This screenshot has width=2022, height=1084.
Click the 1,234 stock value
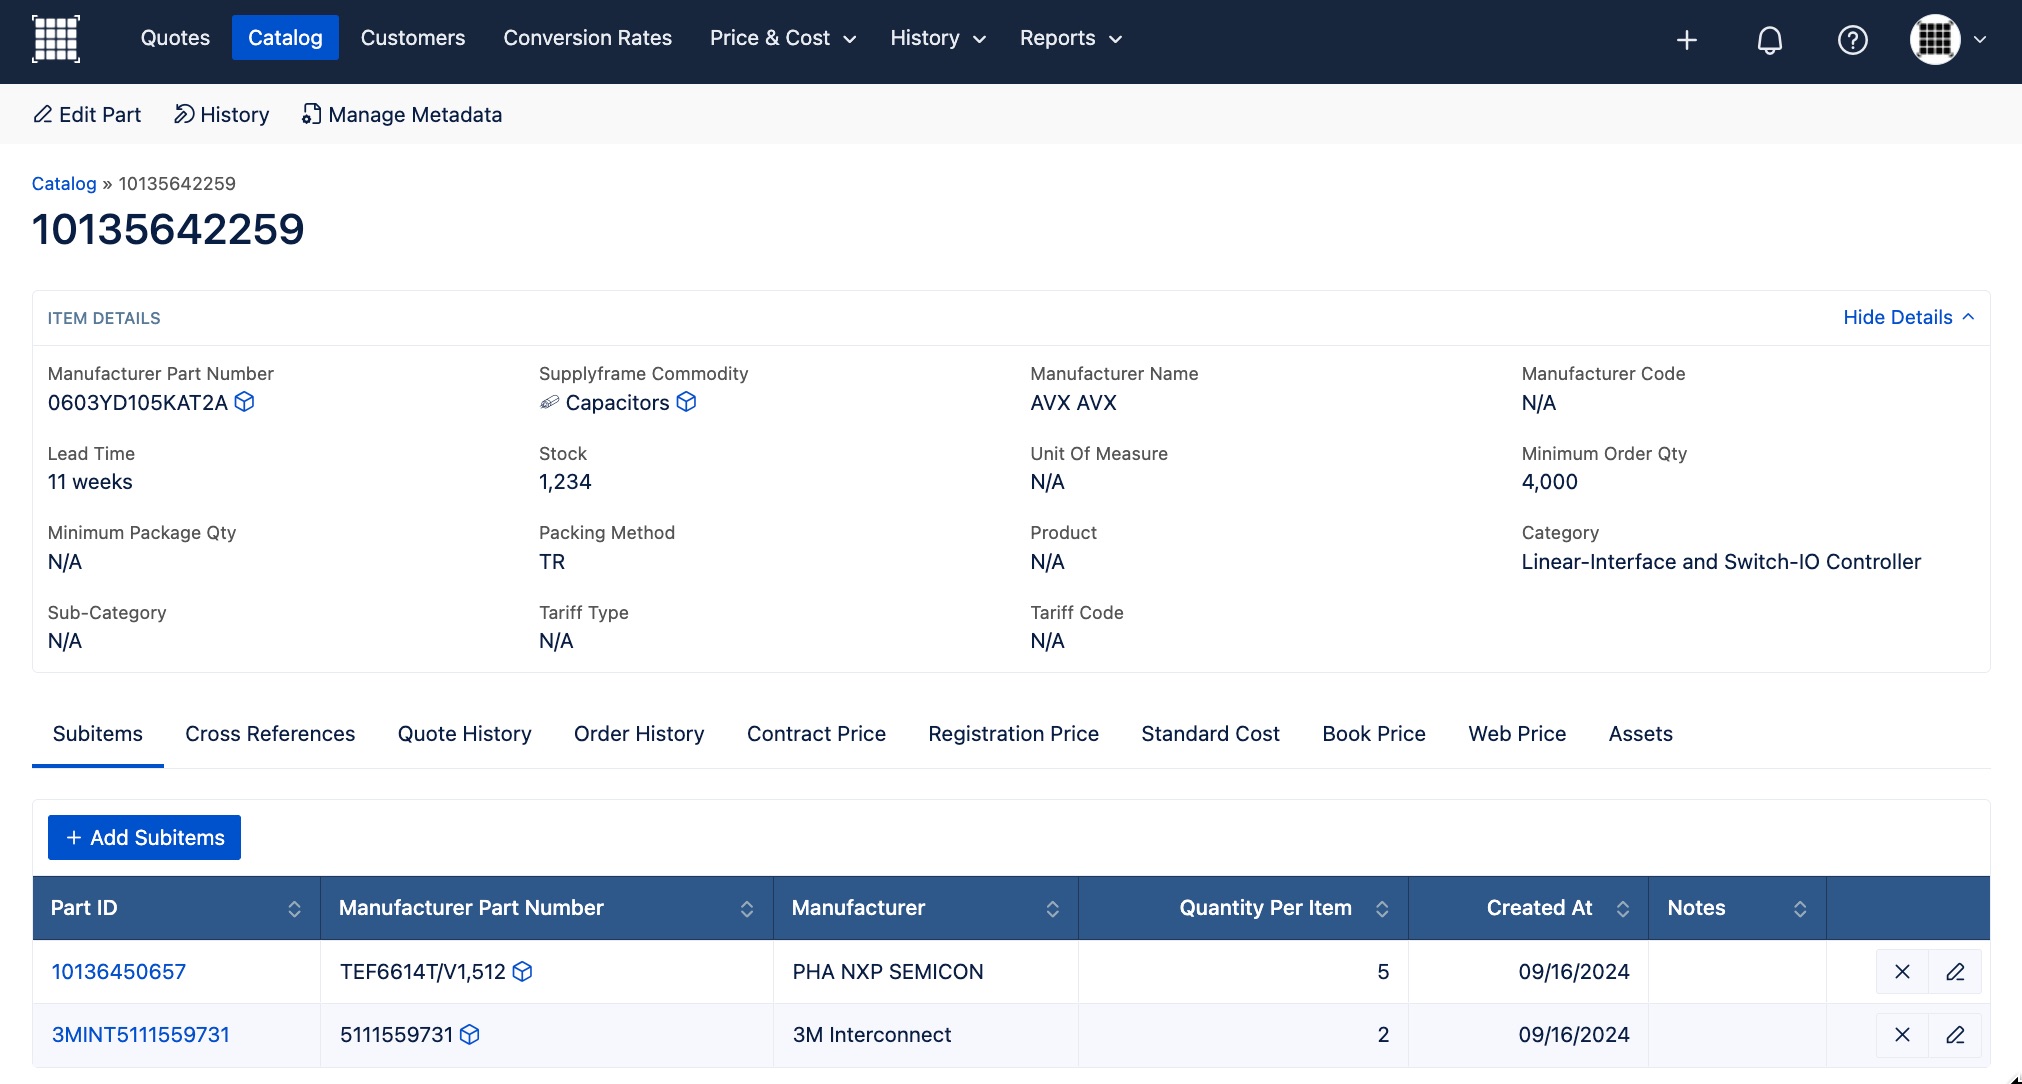(x=565, y=482)
